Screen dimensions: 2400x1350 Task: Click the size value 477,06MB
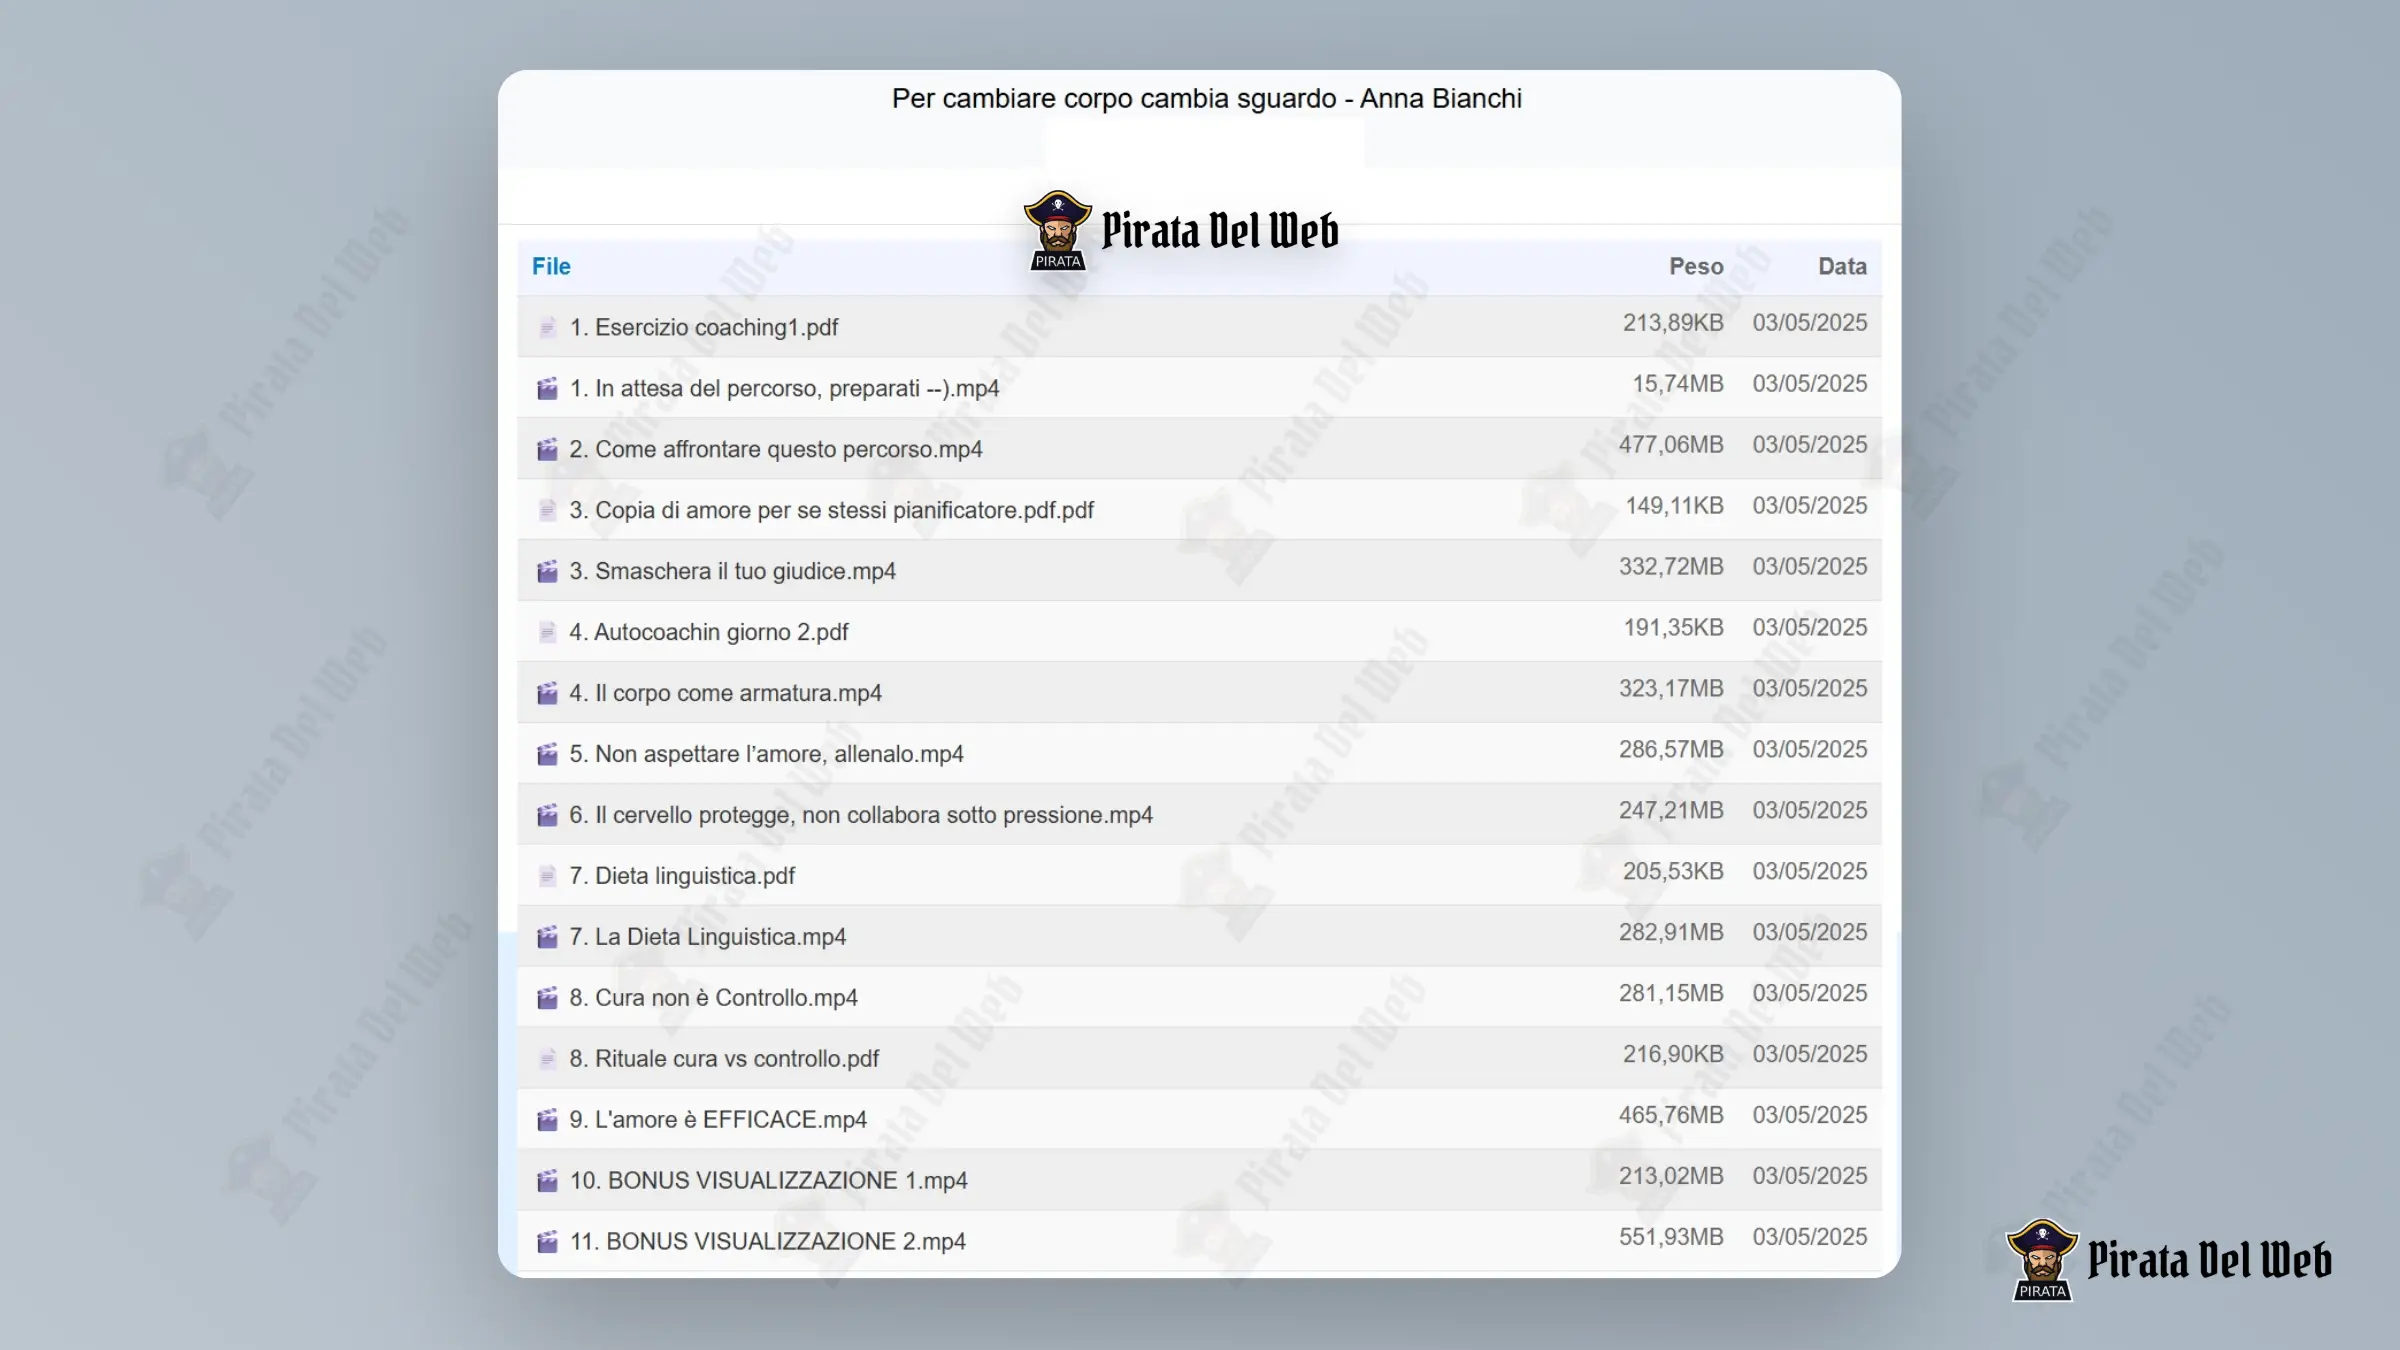[x=1671, y=445]
